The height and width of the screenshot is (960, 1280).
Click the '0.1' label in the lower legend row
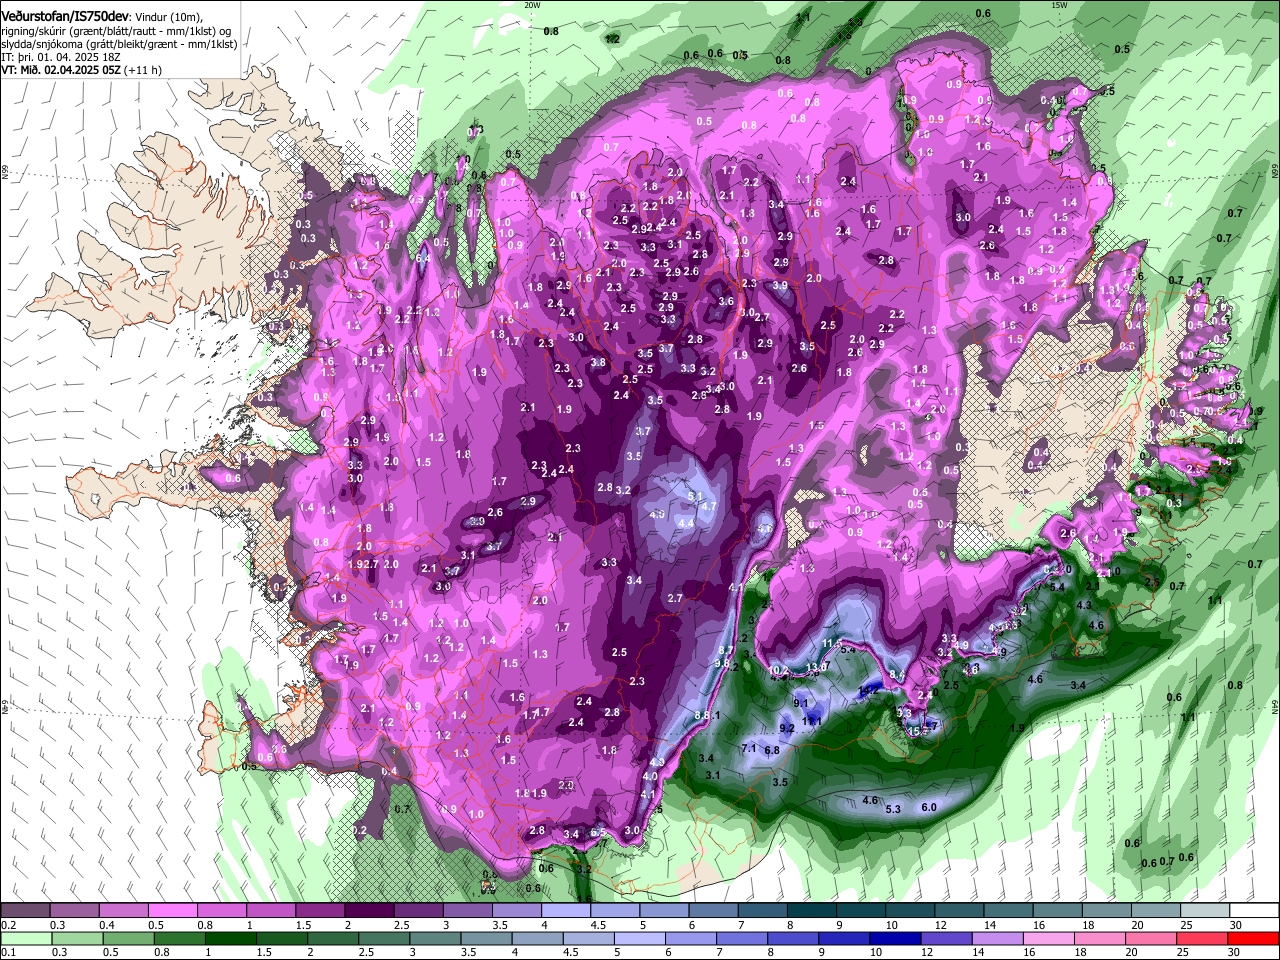(x=8, y=952)
